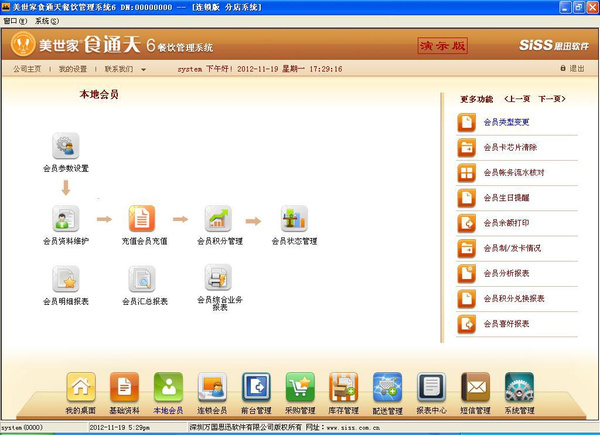The image size is (600, 435).
Task: Click the 本地会员 page heading
Action: point(99,94)
